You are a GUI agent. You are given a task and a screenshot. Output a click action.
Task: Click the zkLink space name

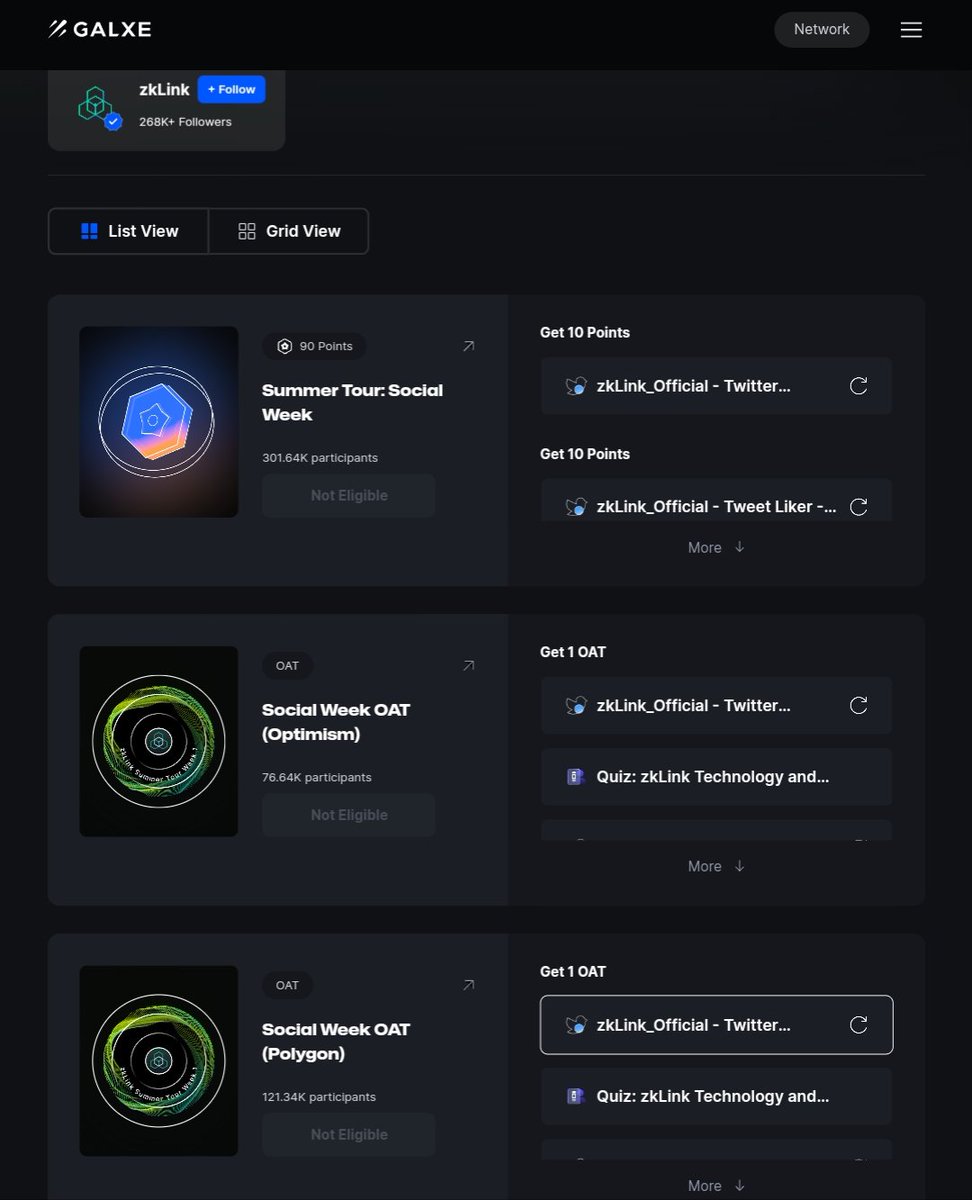(164, 90)
